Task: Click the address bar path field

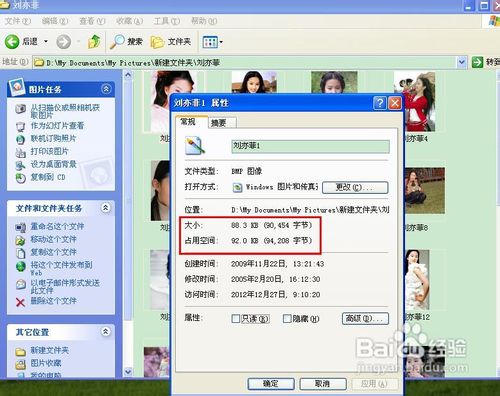Action: click(245, 62)
